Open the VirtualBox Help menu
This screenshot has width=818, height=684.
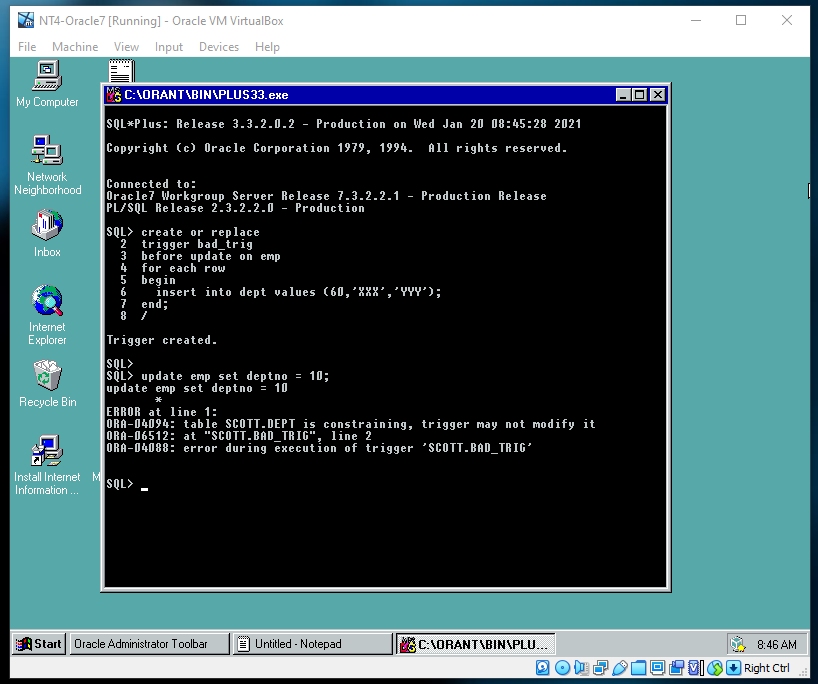point(268,47)
